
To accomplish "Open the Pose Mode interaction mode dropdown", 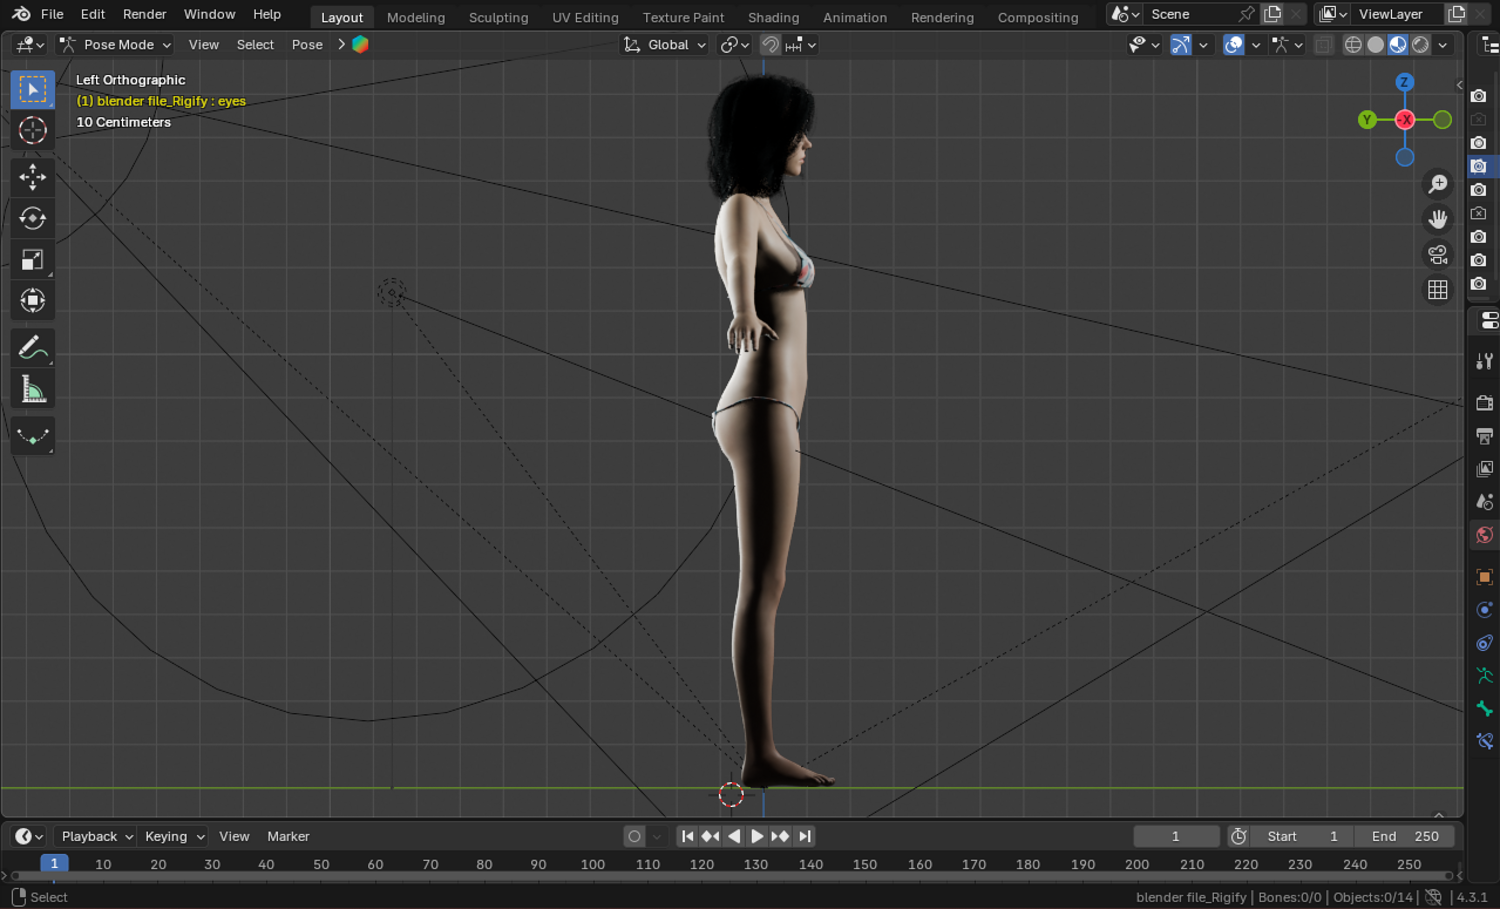I will 115,45.
